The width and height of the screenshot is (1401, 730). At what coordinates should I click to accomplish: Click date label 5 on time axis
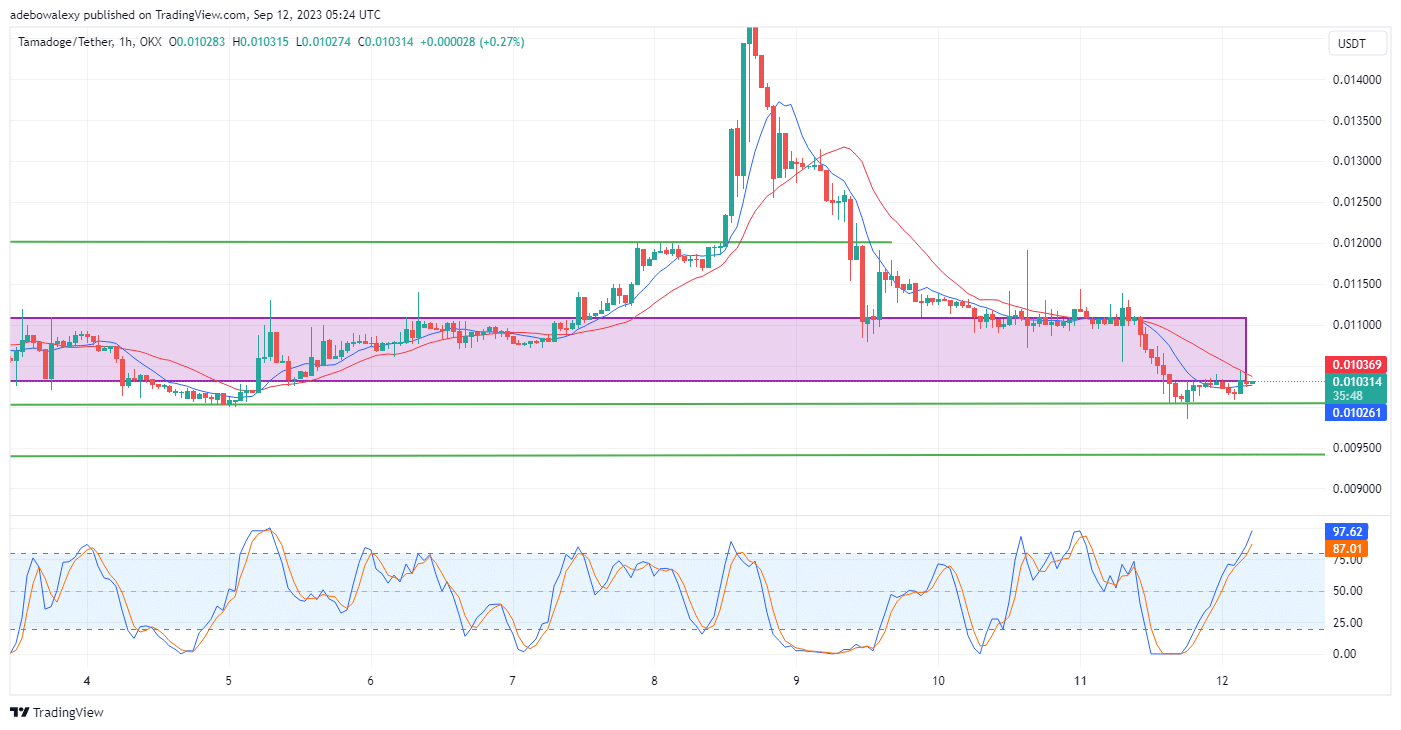229,682
